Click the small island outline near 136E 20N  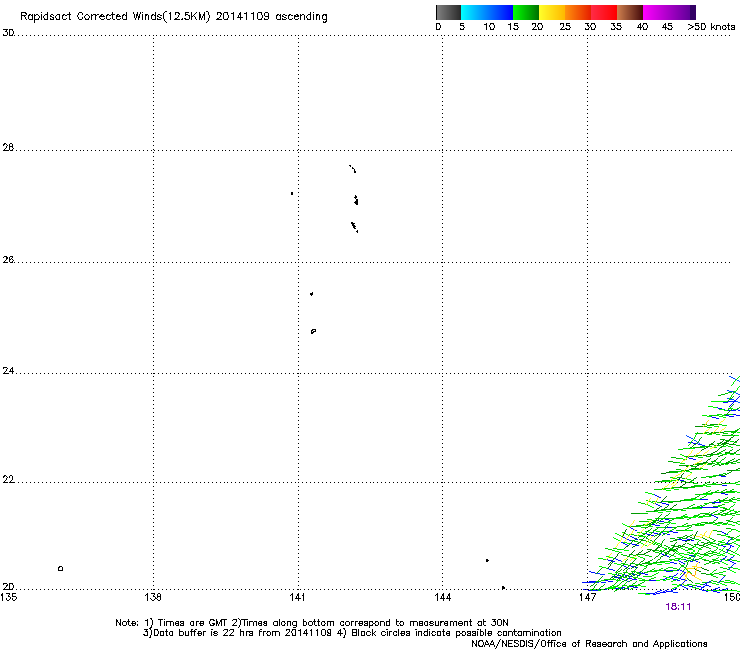tap(60, 568)
